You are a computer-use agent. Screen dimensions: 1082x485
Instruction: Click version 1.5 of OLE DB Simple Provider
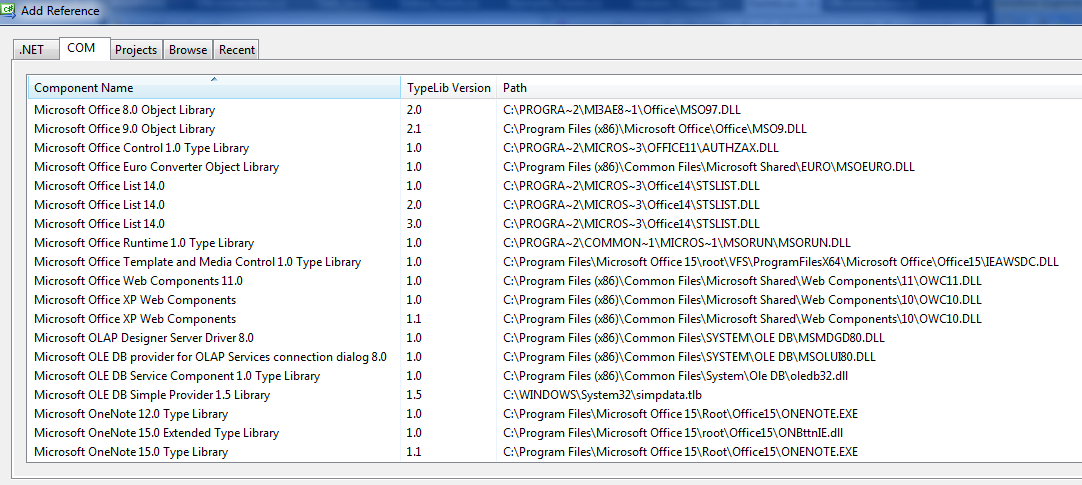pos(414,395)
